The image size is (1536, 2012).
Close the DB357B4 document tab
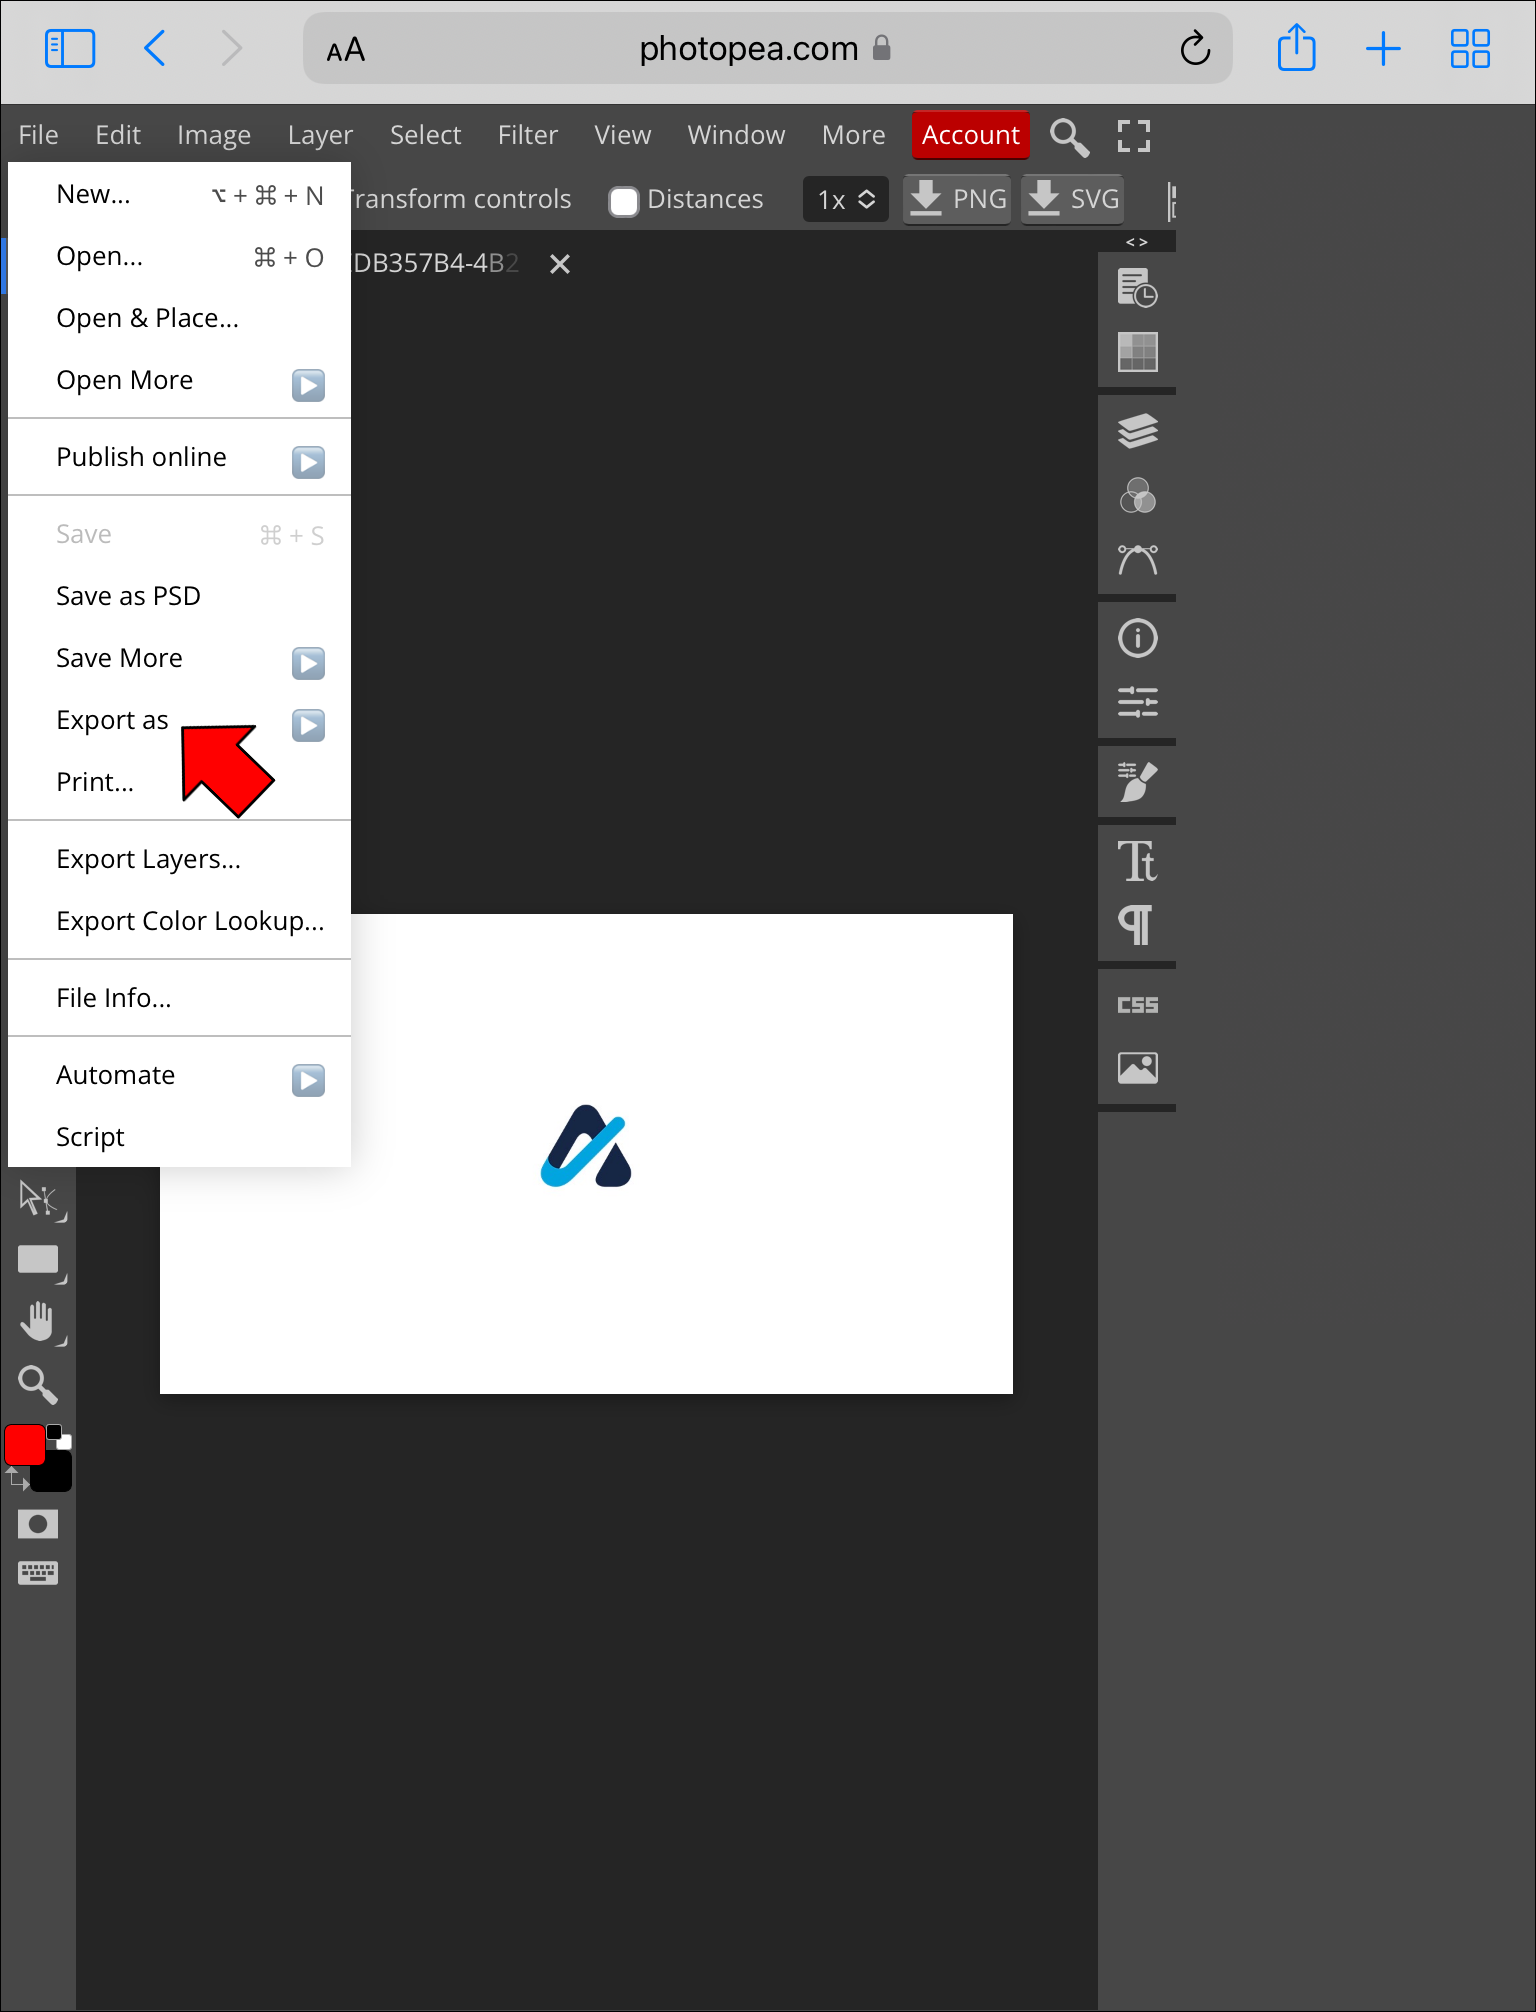pos(560,264)
